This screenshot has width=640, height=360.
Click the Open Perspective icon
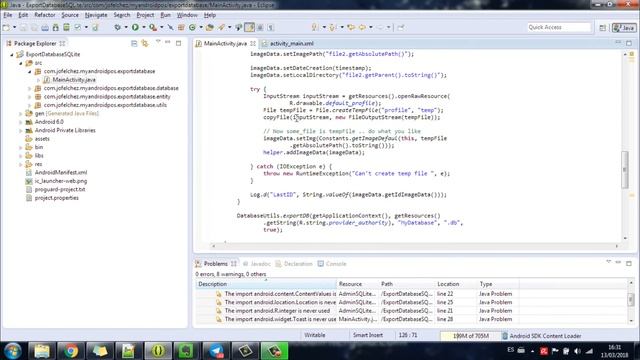point(603,27)
